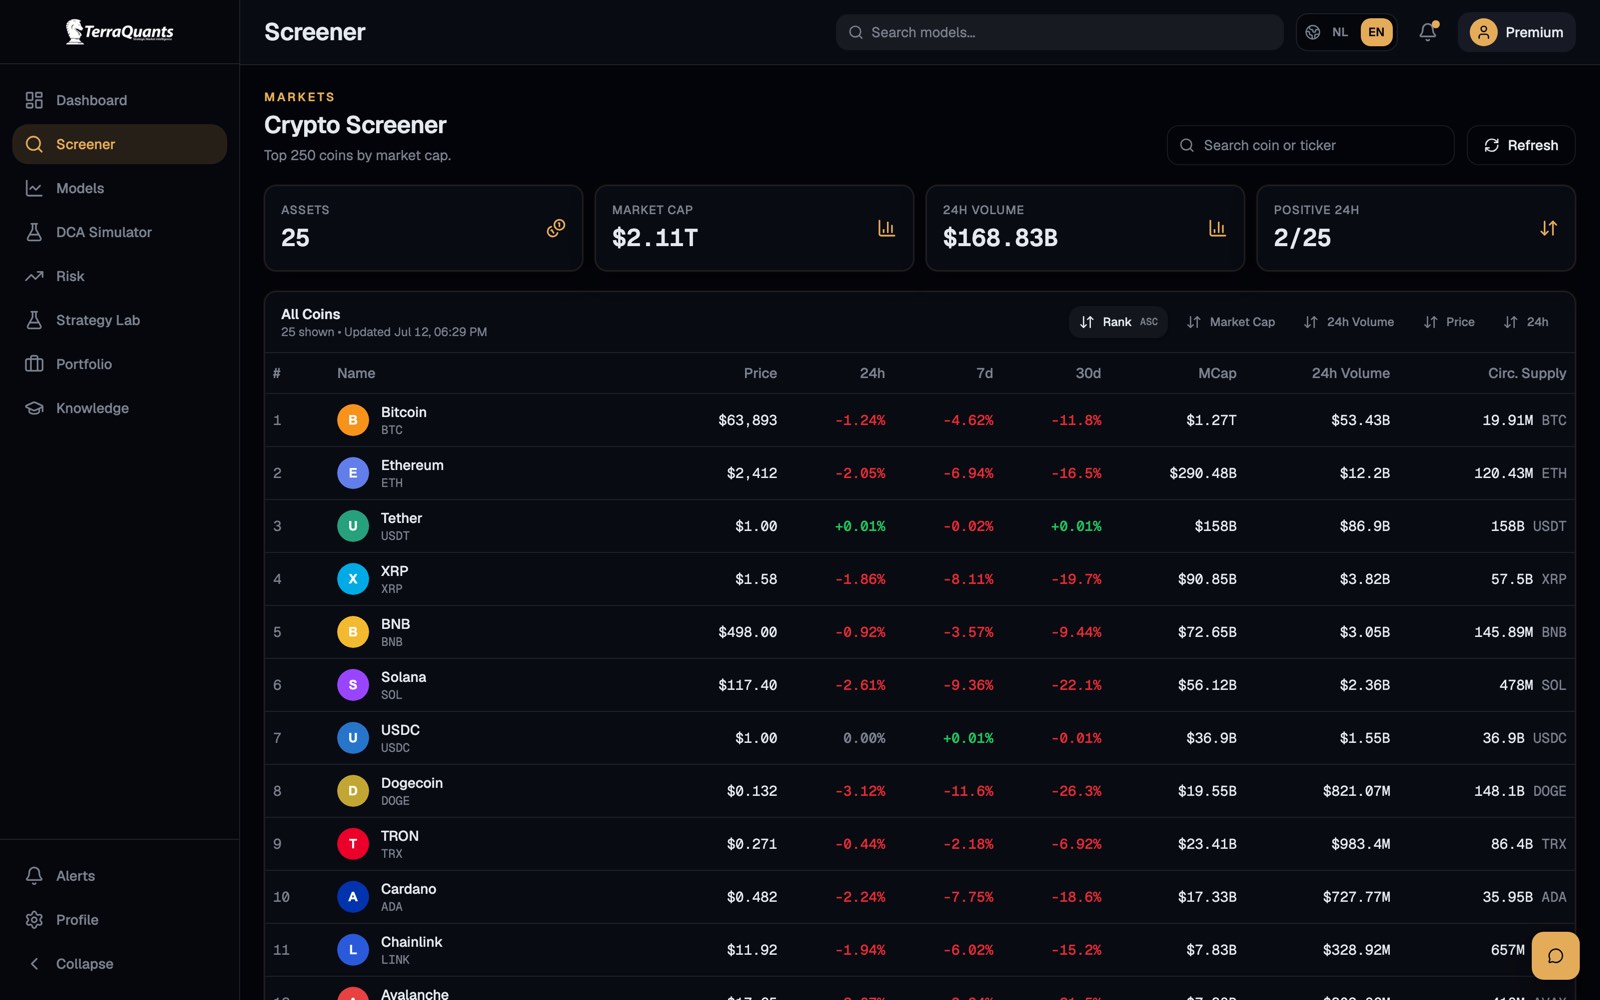Open the Profile settings page
The width and height of the screenshot is (1600, 1000).
click(120, 920)
